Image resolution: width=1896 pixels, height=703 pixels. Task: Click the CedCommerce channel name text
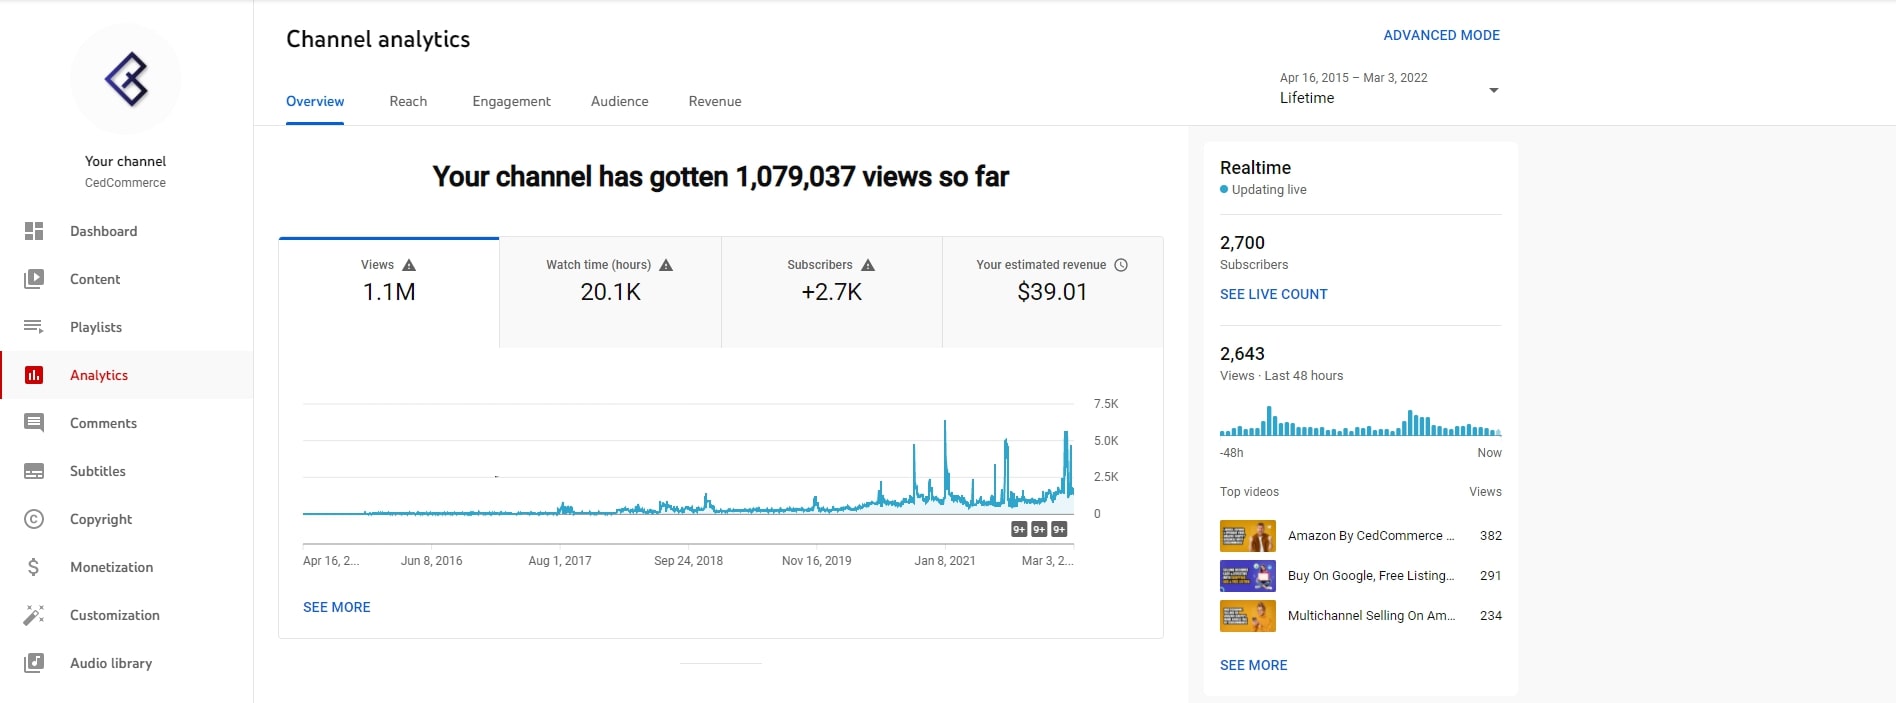(125, 183)
